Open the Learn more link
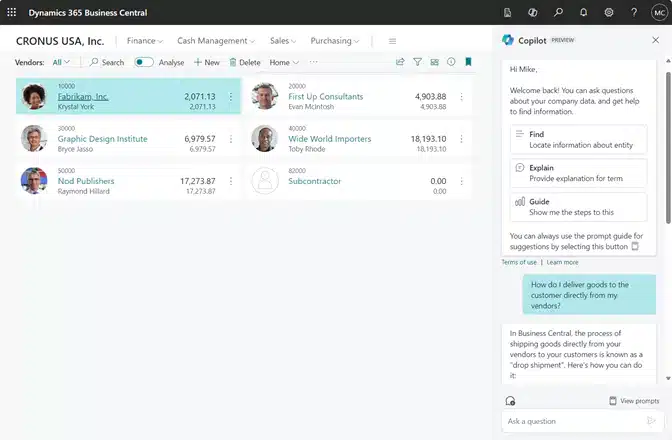 click(x=562, y=262)
